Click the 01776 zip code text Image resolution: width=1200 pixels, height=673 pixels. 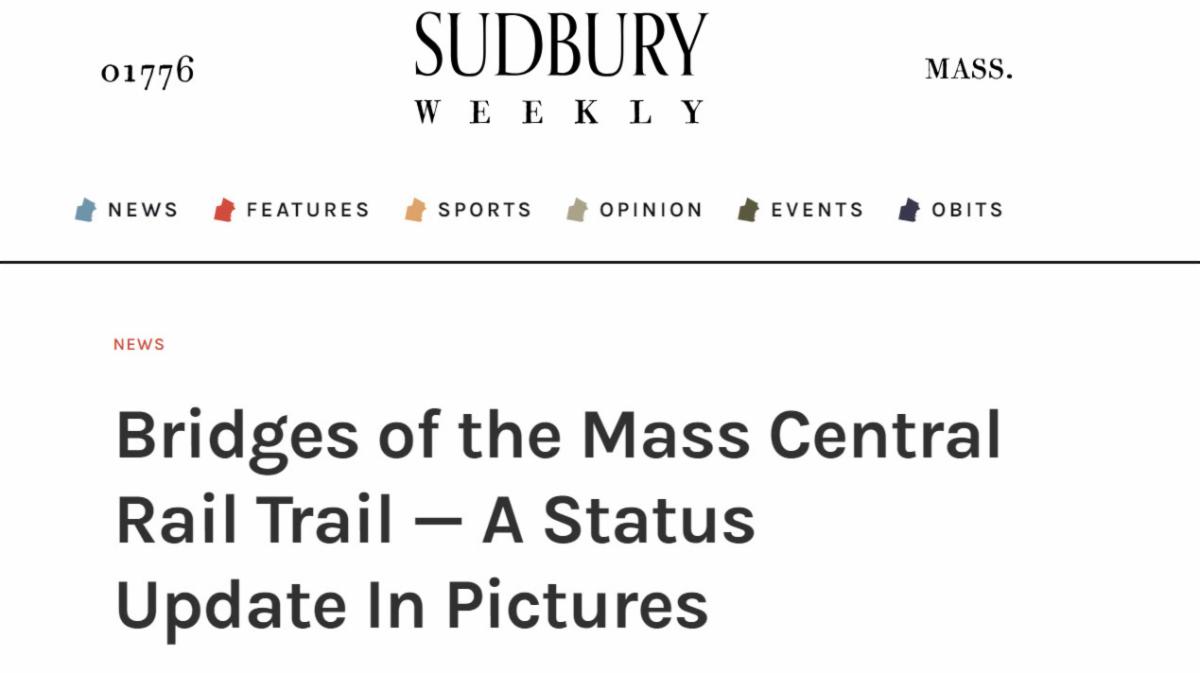[x=147, y=72]
